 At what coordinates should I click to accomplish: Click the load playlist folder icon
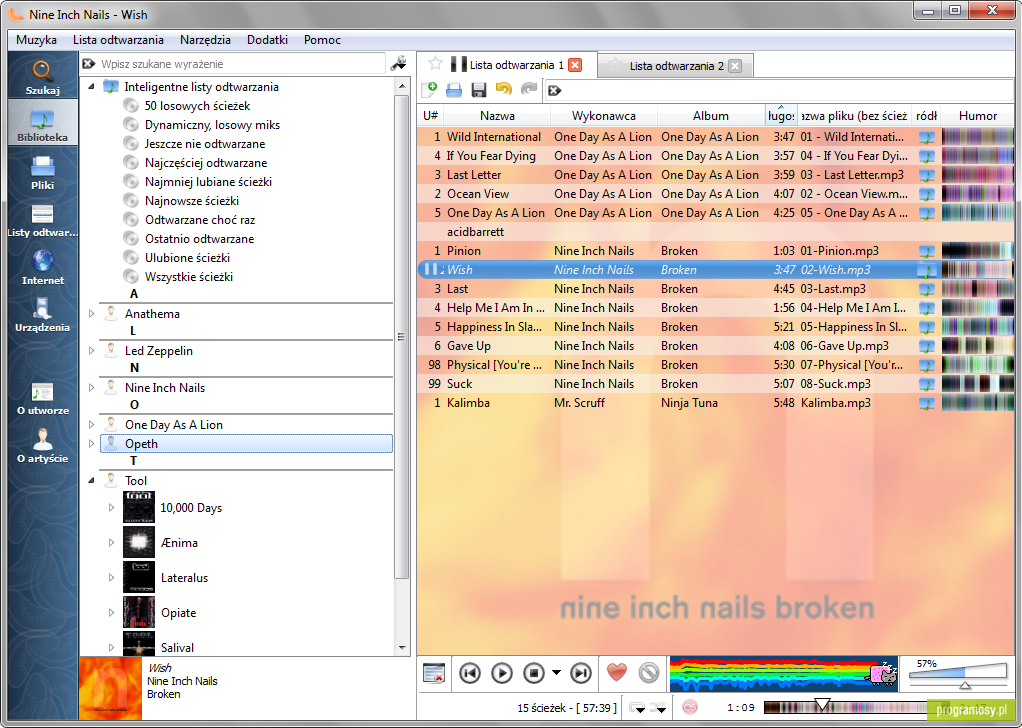[454, 90]
